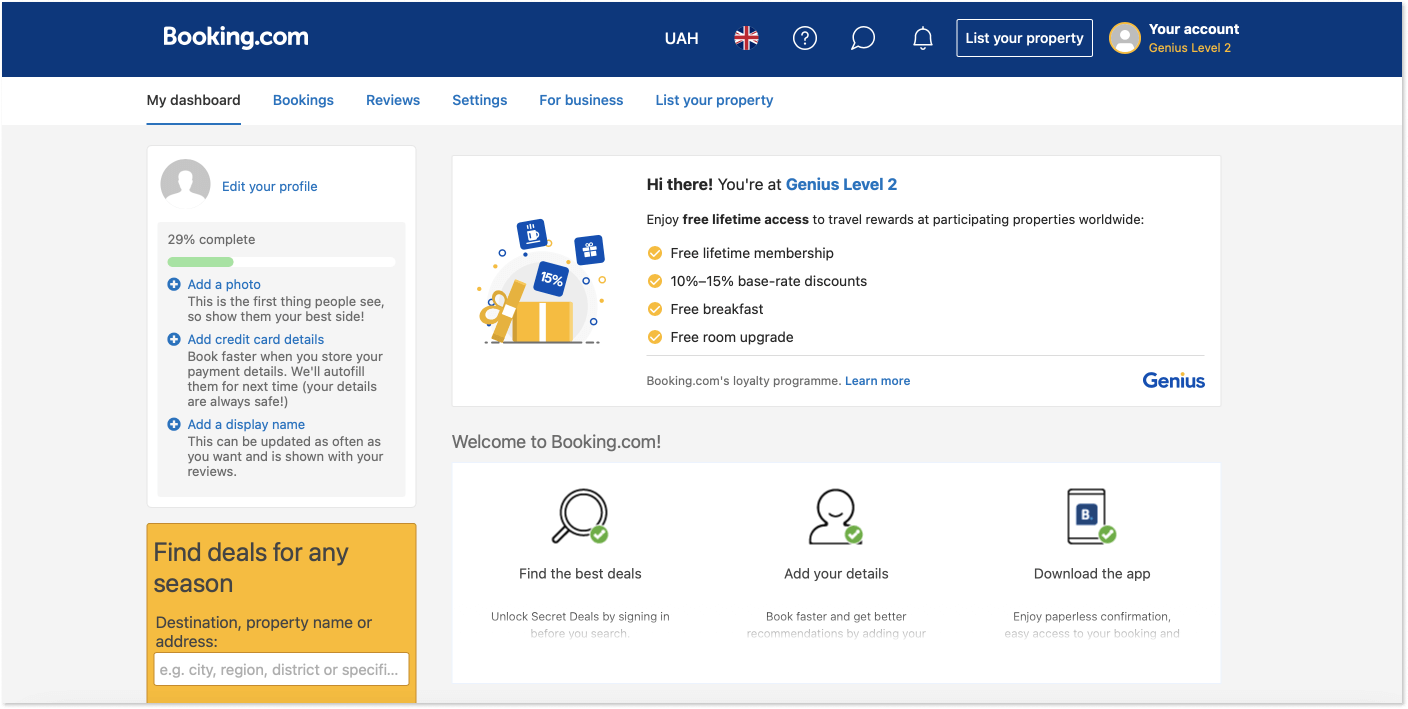Image resolution: width=1408 pixels, height=709 pixels.
Task: Open the For business tab
Action: pyautogui.click(x=581, y=100)
